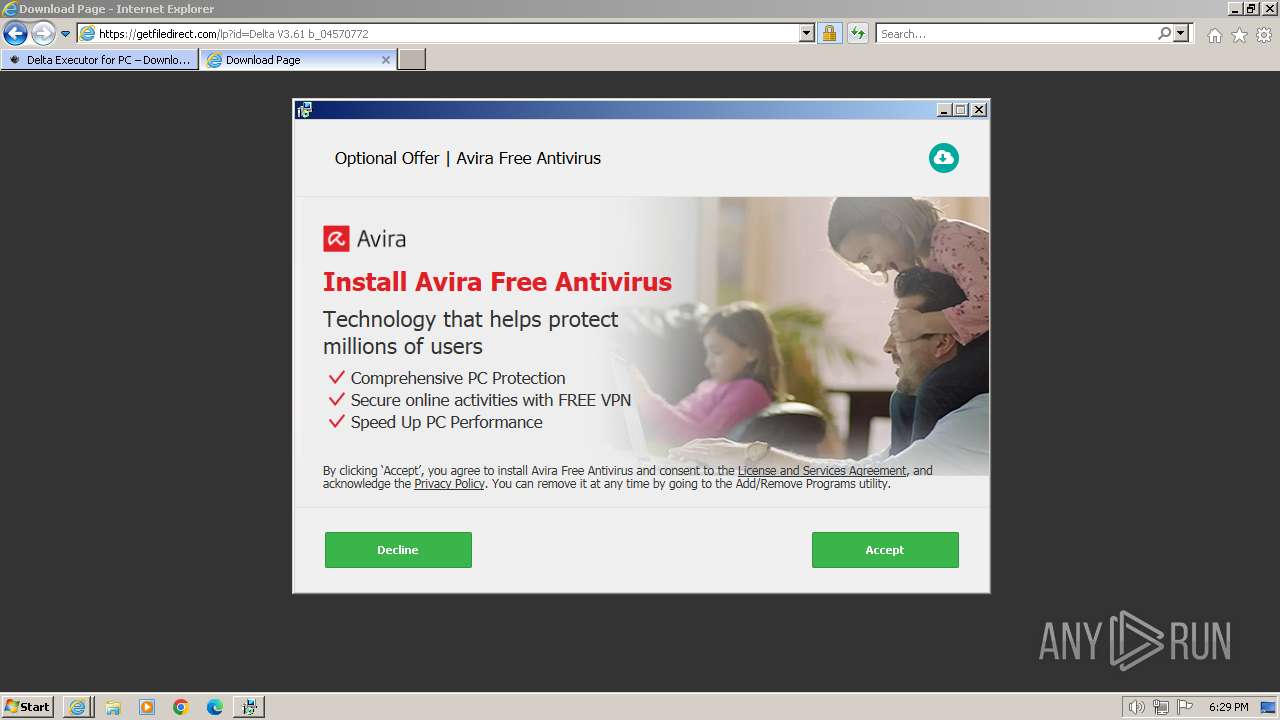Click the volume speaker tray icon
Image resolution: width=1280 pixels, height=720 pixels.
coord(1136,707)
